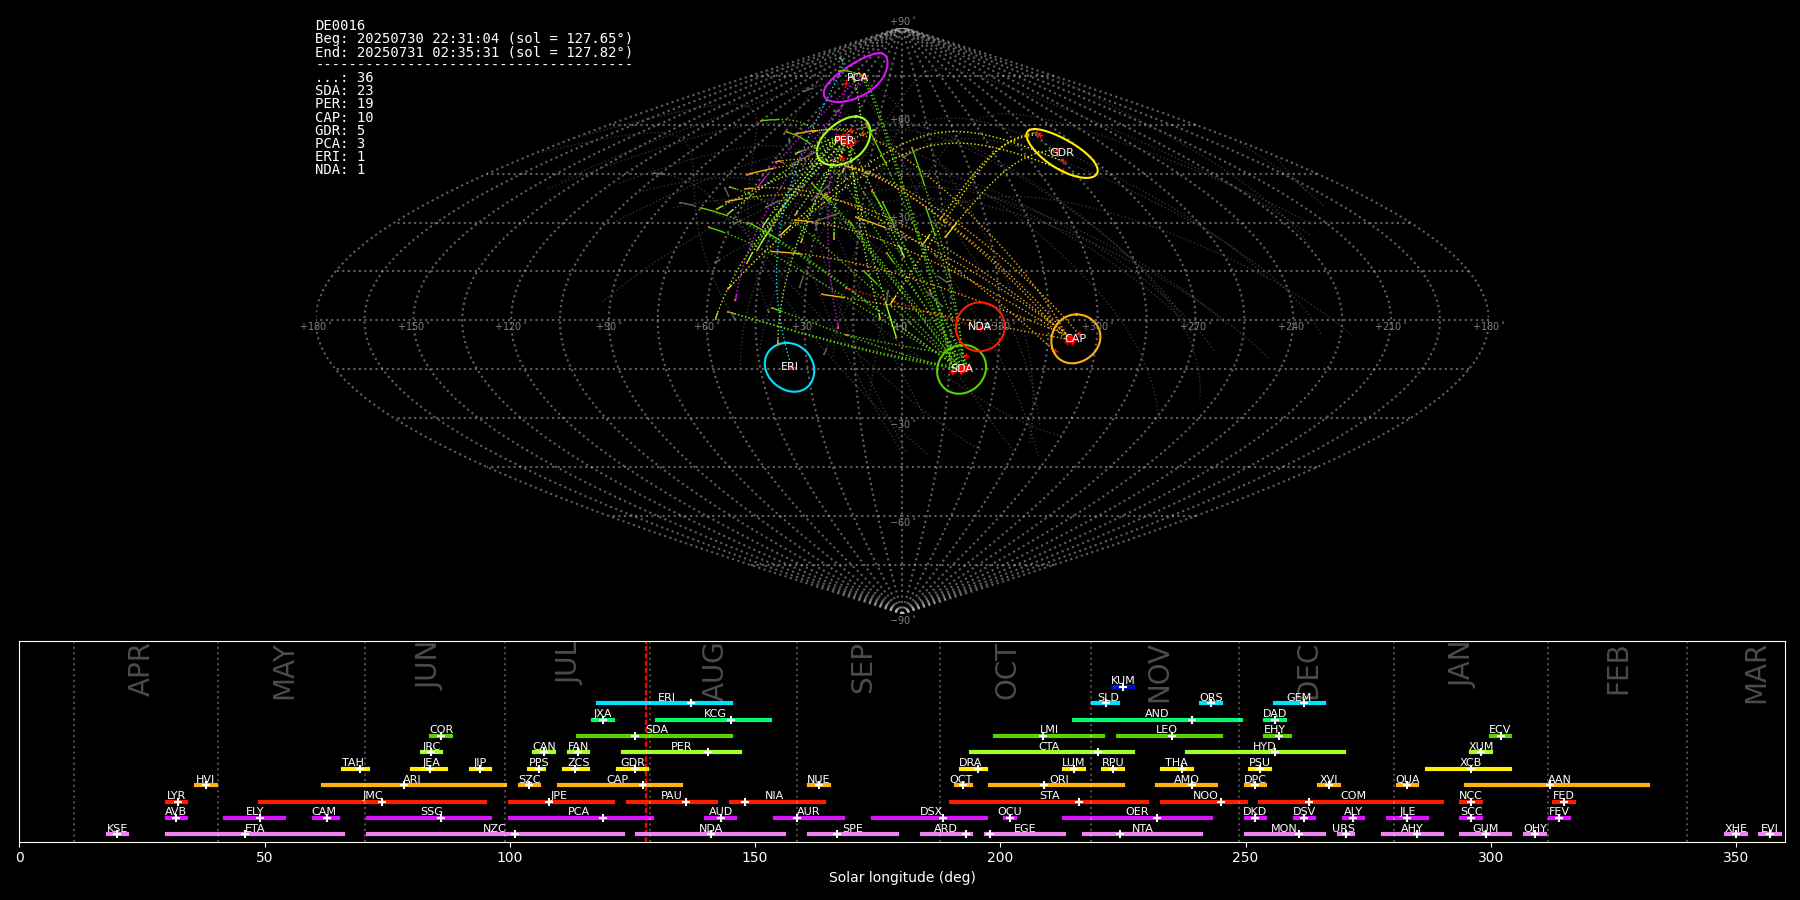
Task: Click the 350 tick on solar longitude axis
Action: tap(1735, 857)
